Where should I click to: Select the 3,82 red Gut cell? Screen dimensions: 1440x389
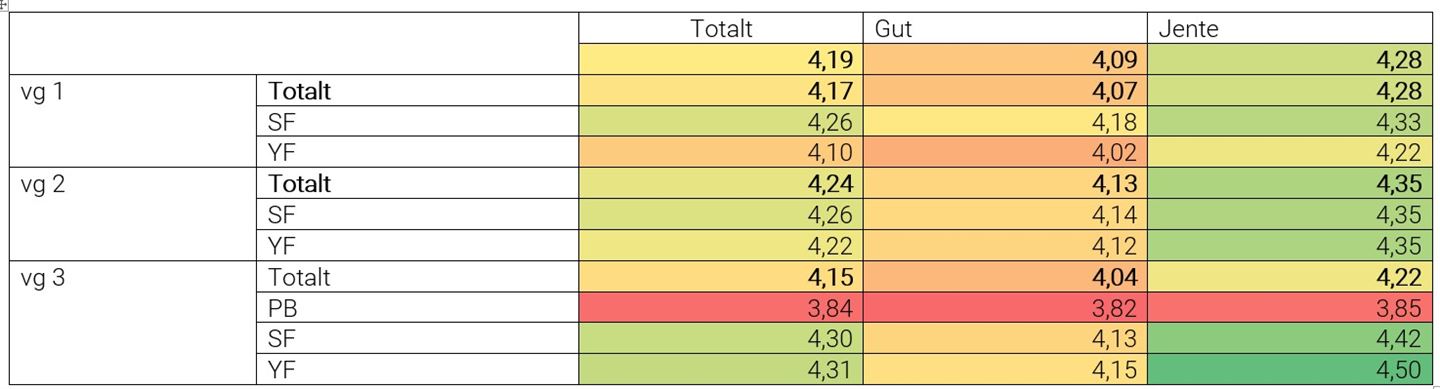(x=1004, y=308)
